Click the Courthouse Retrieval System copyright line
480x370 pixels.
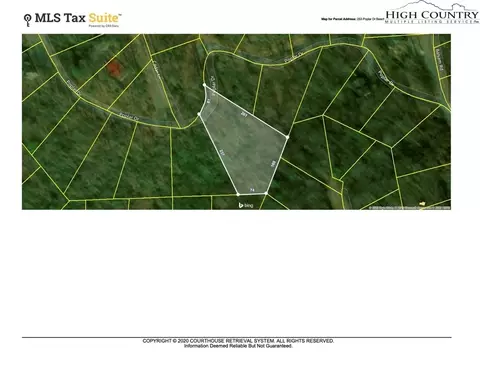click(x=238, y=341)
